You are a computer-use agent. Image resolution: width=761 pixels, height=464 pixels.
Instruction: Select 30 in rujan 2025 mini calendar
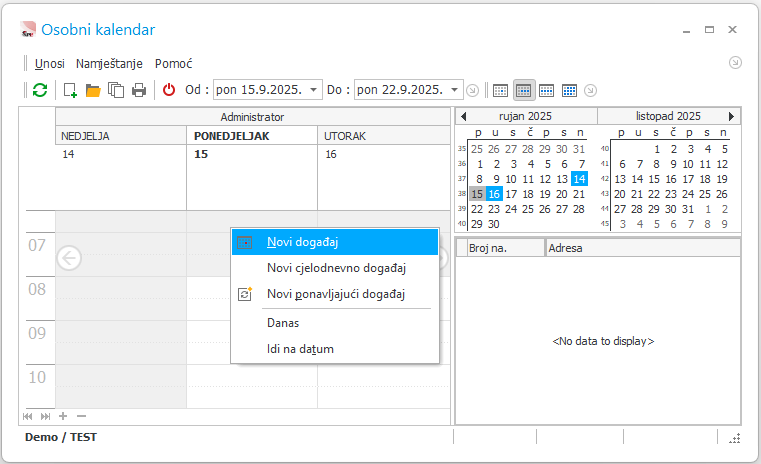tap(494, 224)
